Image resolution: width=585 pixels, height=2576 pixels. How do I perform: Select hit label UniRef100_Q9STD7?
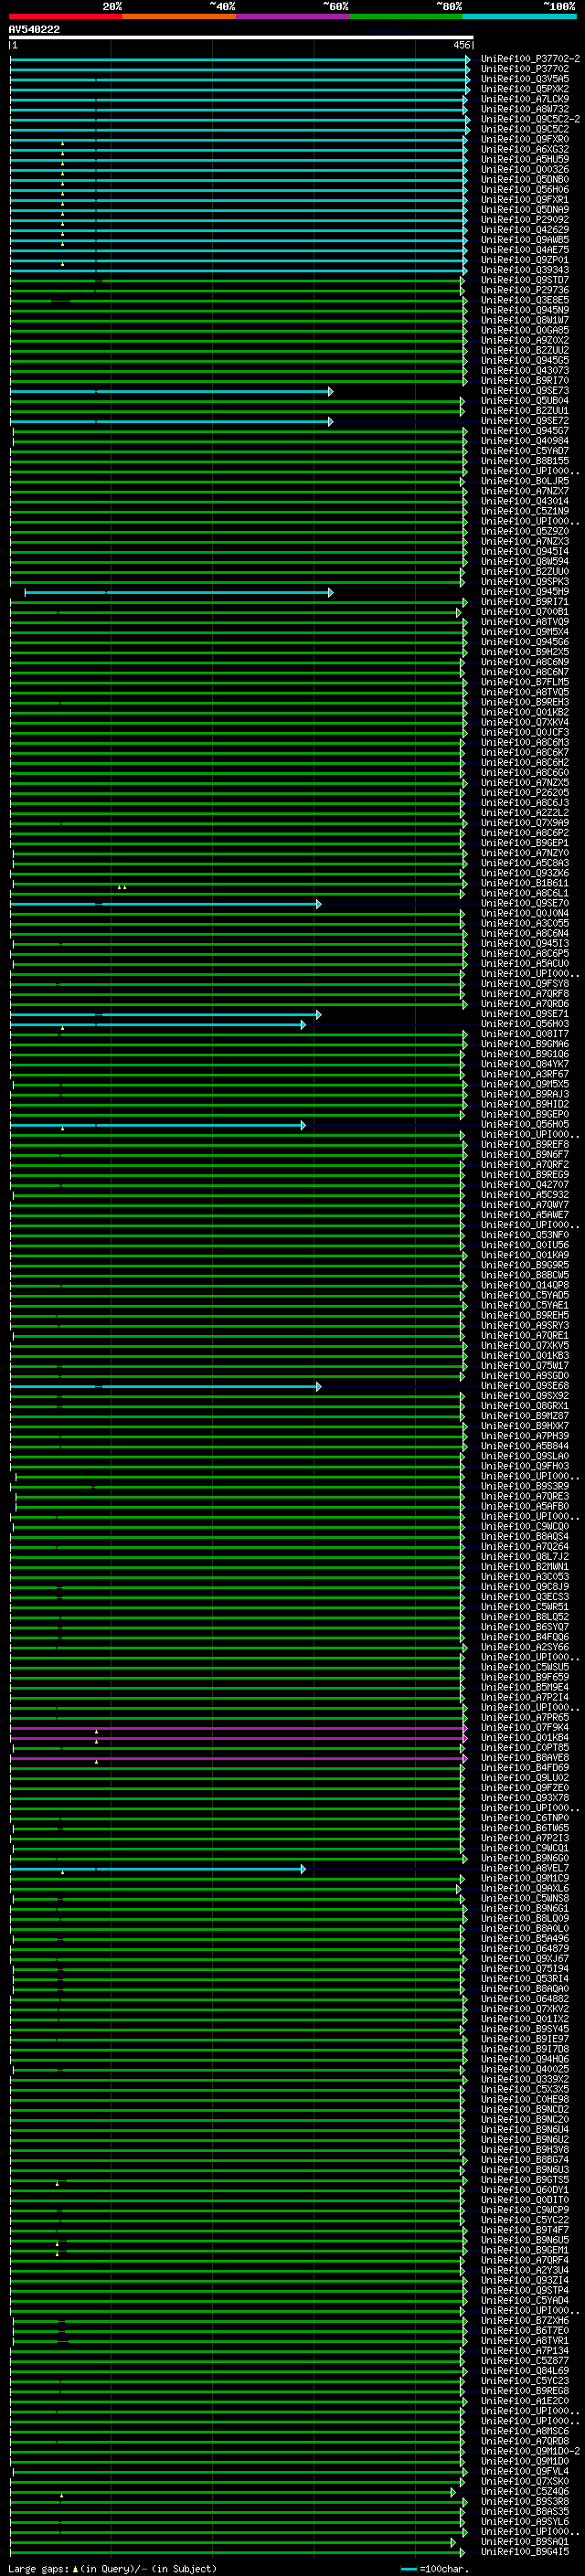pyautogui.click(x=525, y=280)
